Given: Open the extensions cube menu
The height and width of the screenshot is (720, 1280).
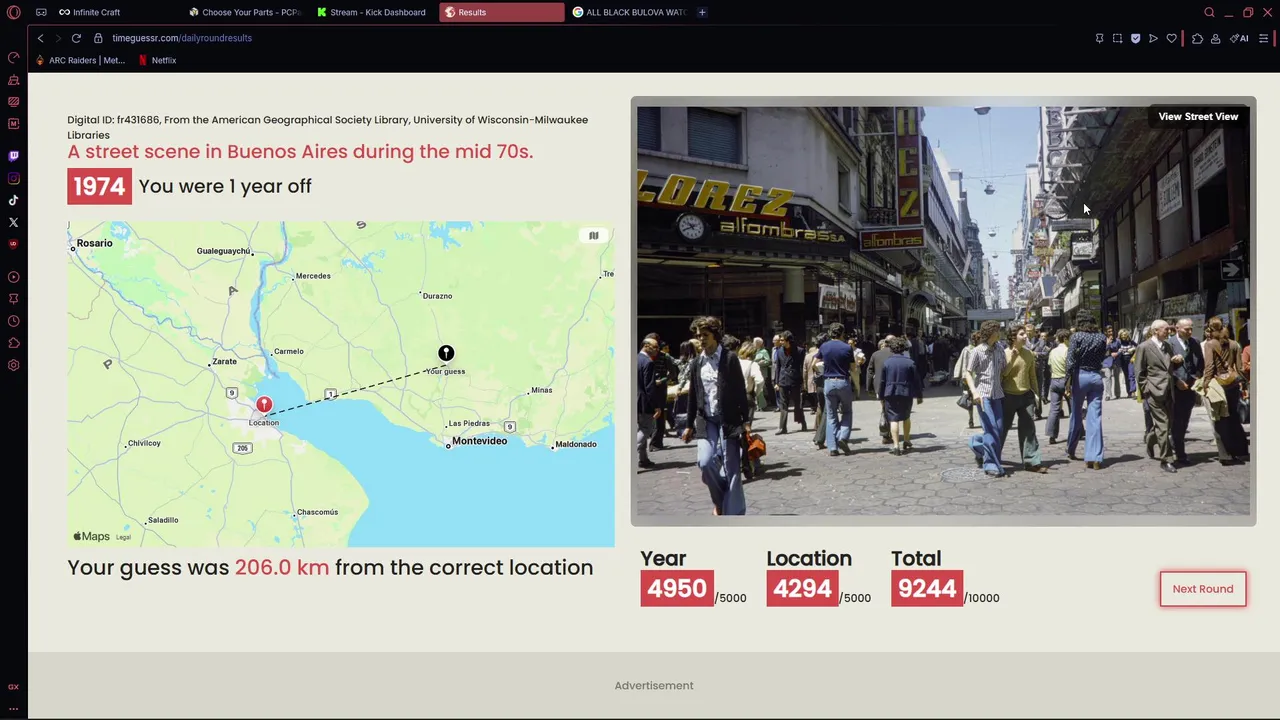Looking at the screenshot, I should 1197,38.
